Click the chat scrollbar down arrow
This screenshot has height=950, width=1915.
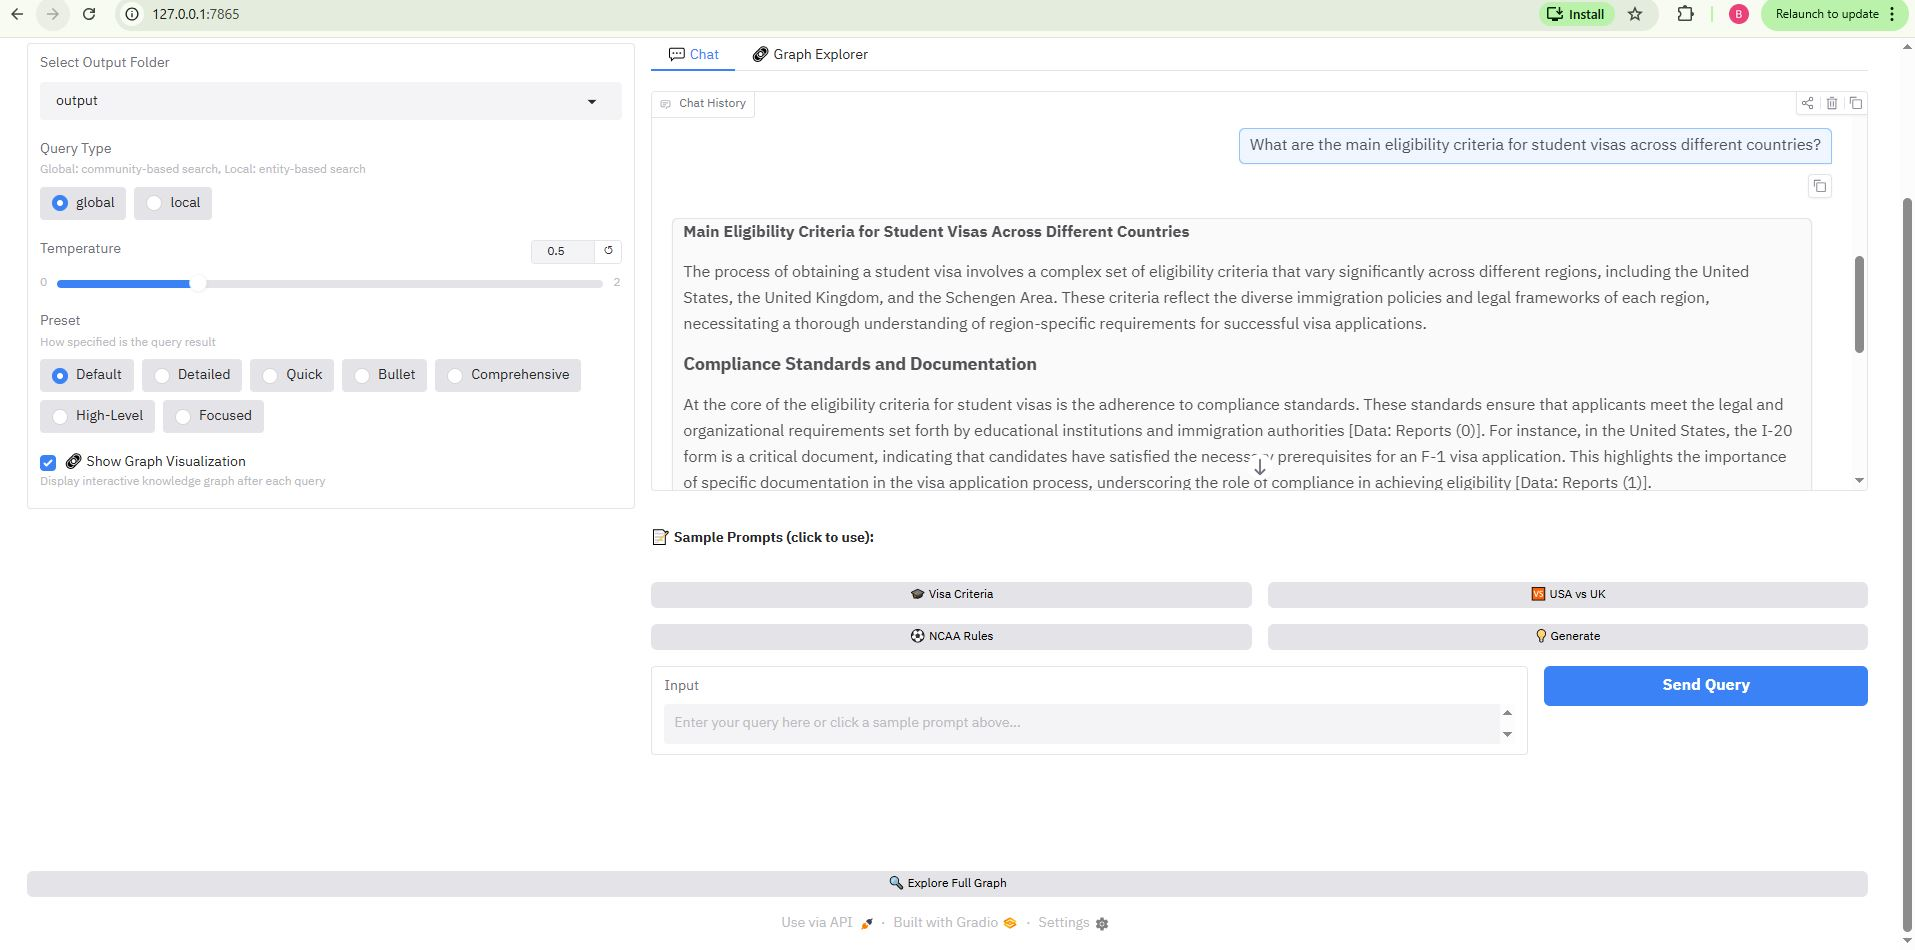point(1859,481)
